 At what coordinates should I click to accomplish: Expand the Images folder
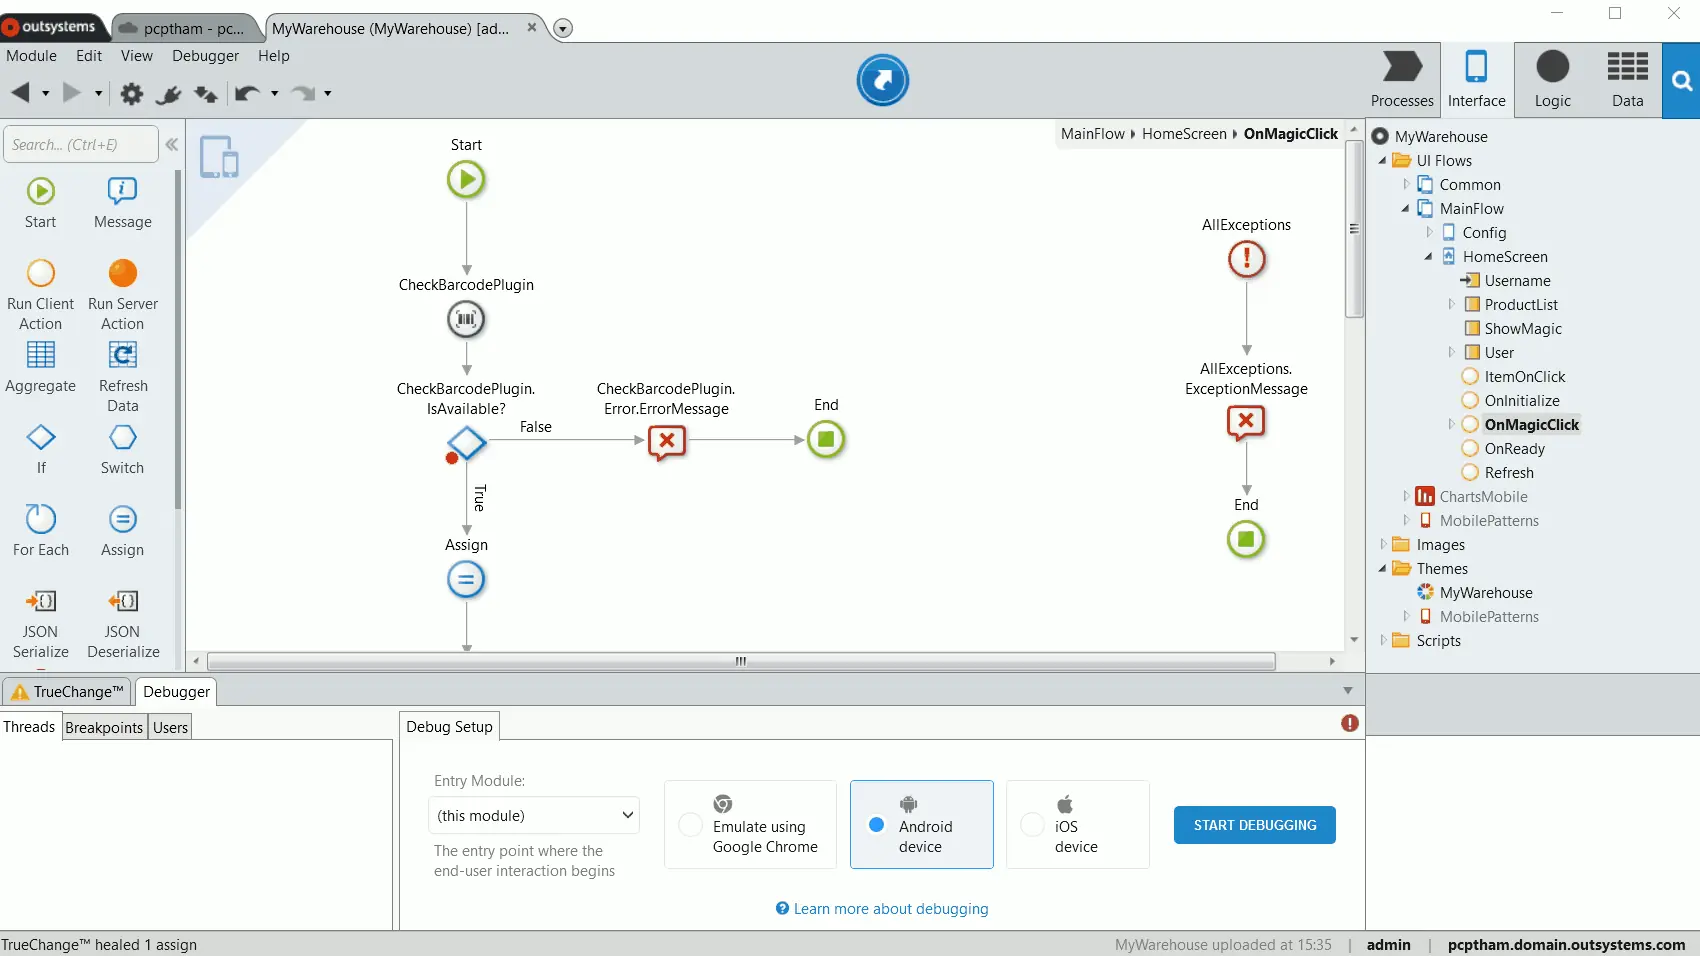click(x=1383, y=545)
